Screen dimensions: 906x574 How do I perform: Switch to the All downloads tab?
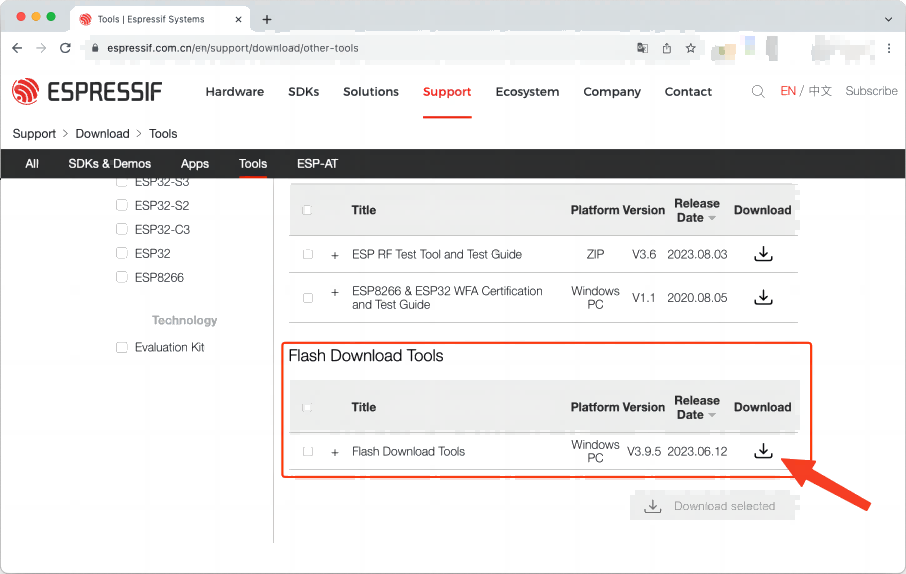pos(32,164)
